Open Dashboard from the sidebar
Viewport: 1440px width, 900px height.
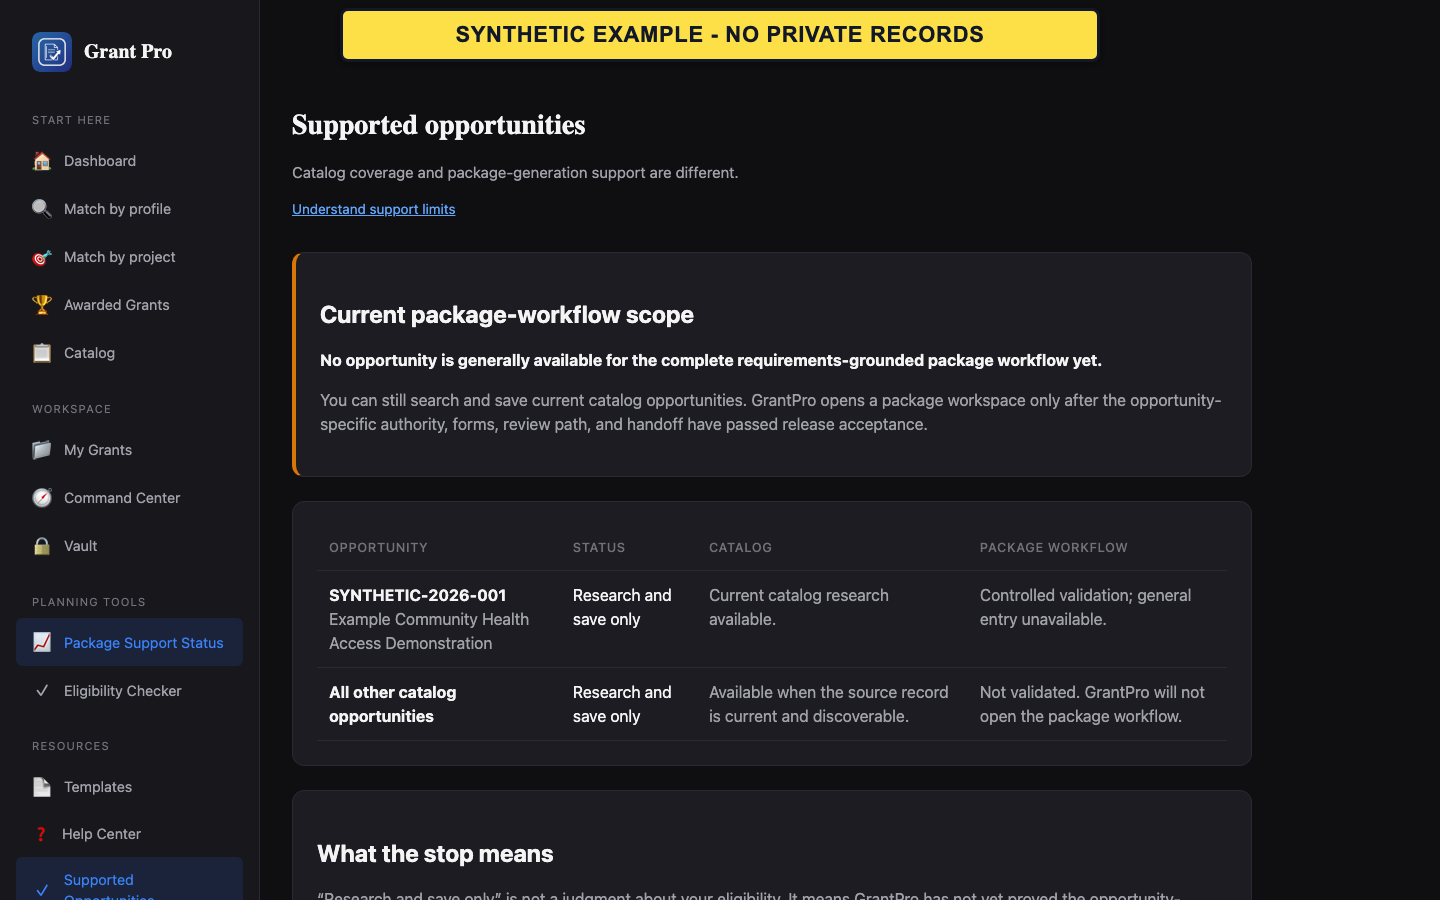click(129, 161)
